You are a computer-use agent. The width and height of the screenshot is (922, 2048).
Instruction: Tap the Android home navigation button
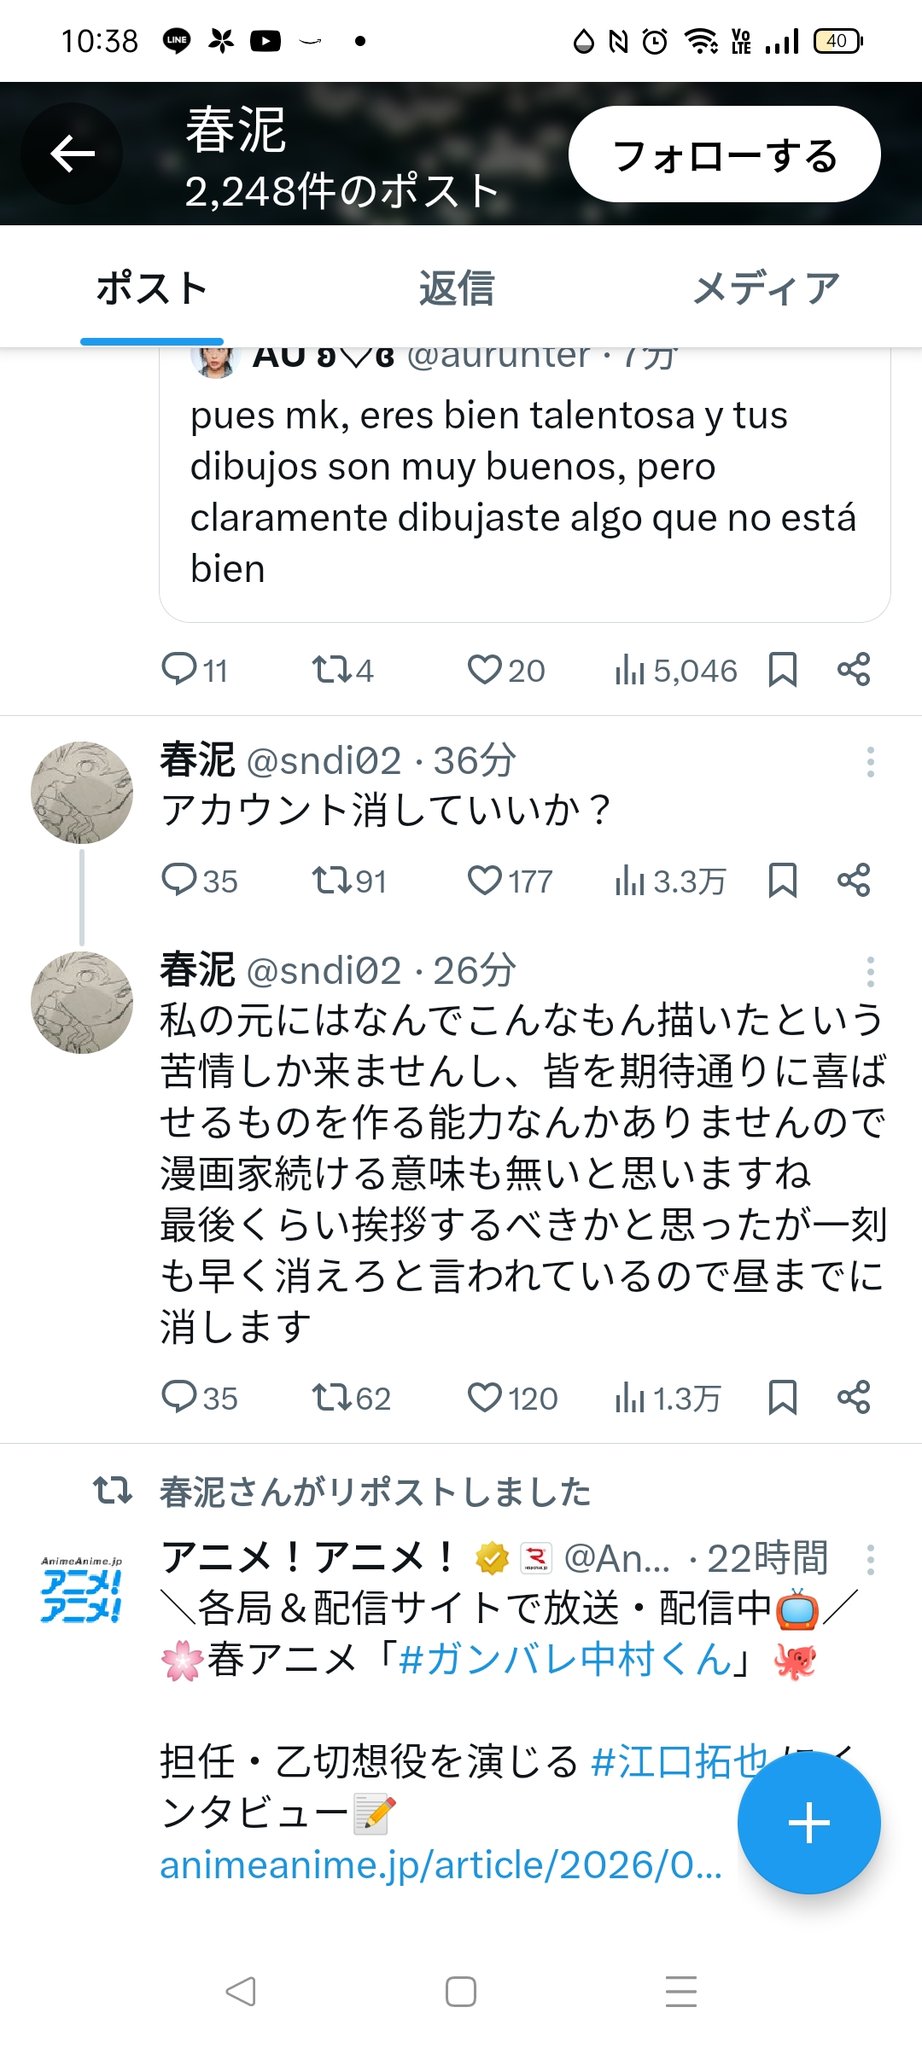pyautogui.click(x=460, y=1992)
